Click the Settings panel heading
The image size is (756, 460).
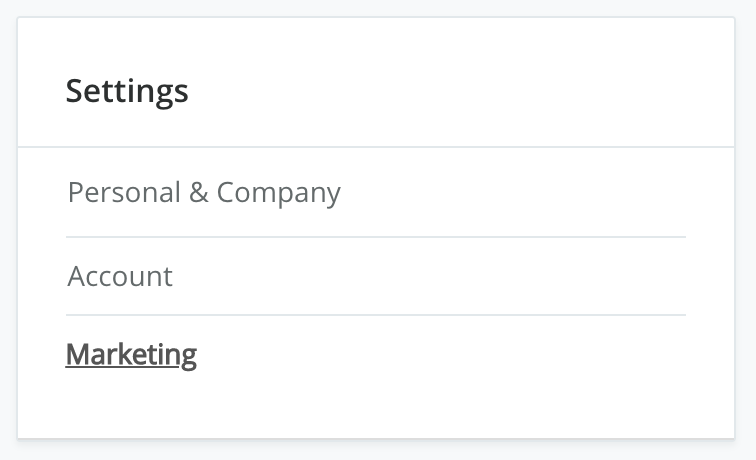tap(127, 91)
